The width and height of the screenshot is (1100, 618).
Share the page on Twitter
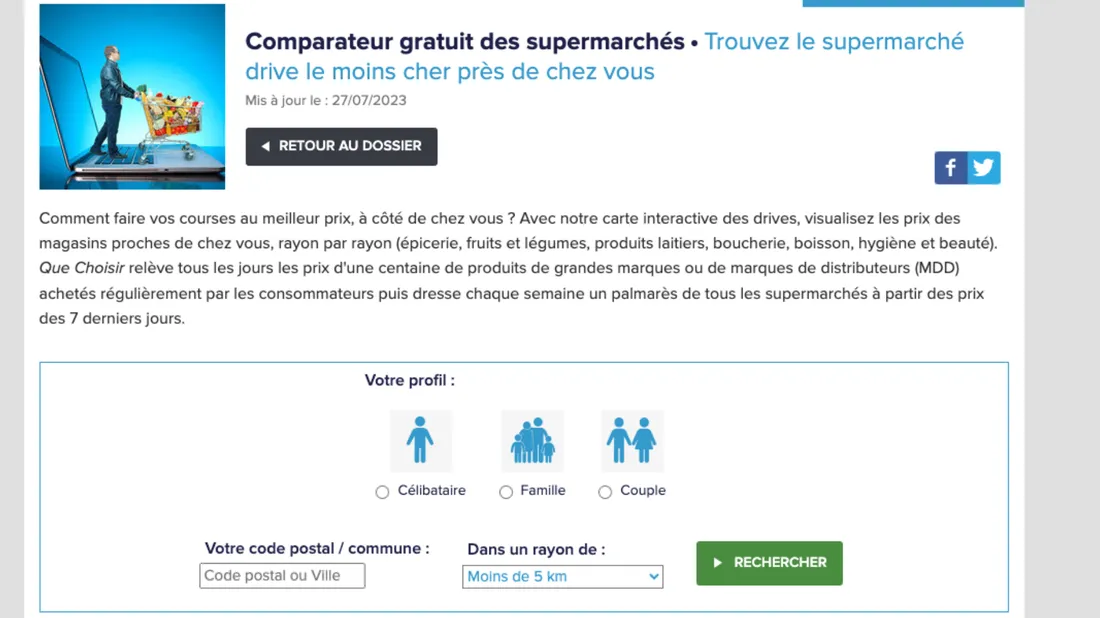[984, 167]
